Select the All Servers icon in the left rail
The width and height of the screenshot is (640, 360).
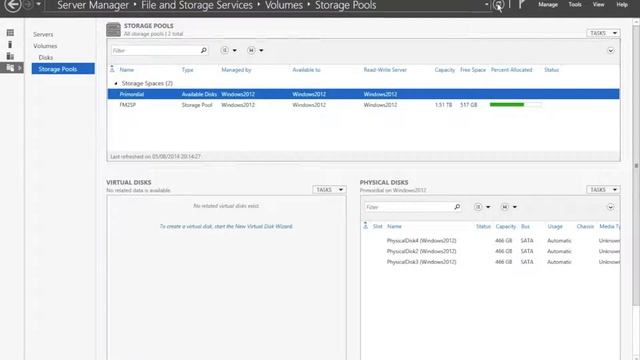click(10, 56)
